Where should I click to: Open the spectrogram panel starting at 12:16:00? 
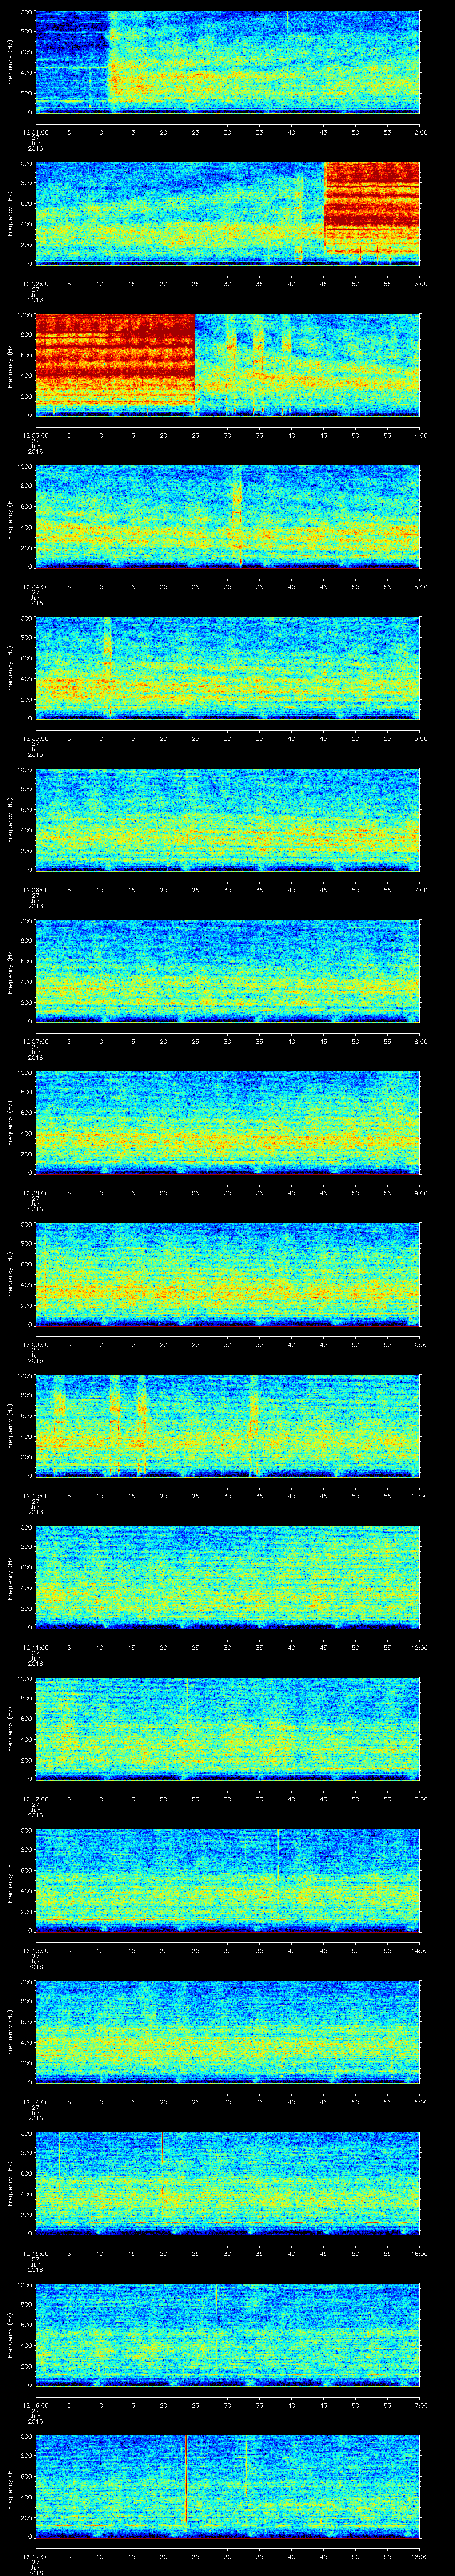click(x=227, y=2334)
